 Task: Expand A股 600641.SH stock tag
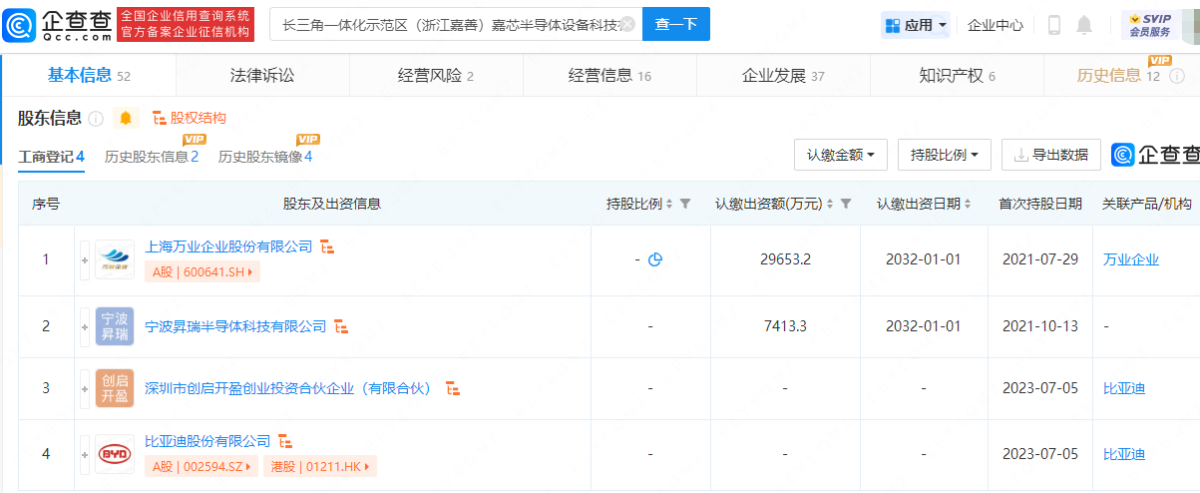(x=203, y=271)
